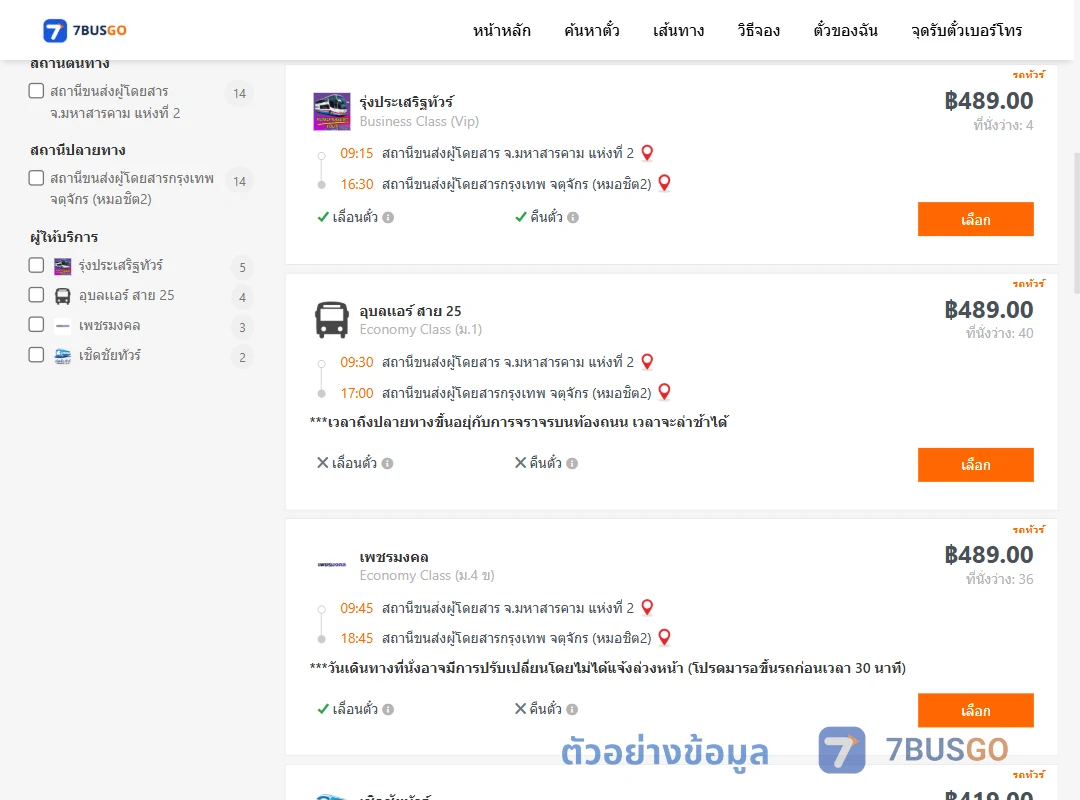Click the Economy Class (ม.4 ข) label
This screenshot has height=800, width=1080.
coord(427,575)
